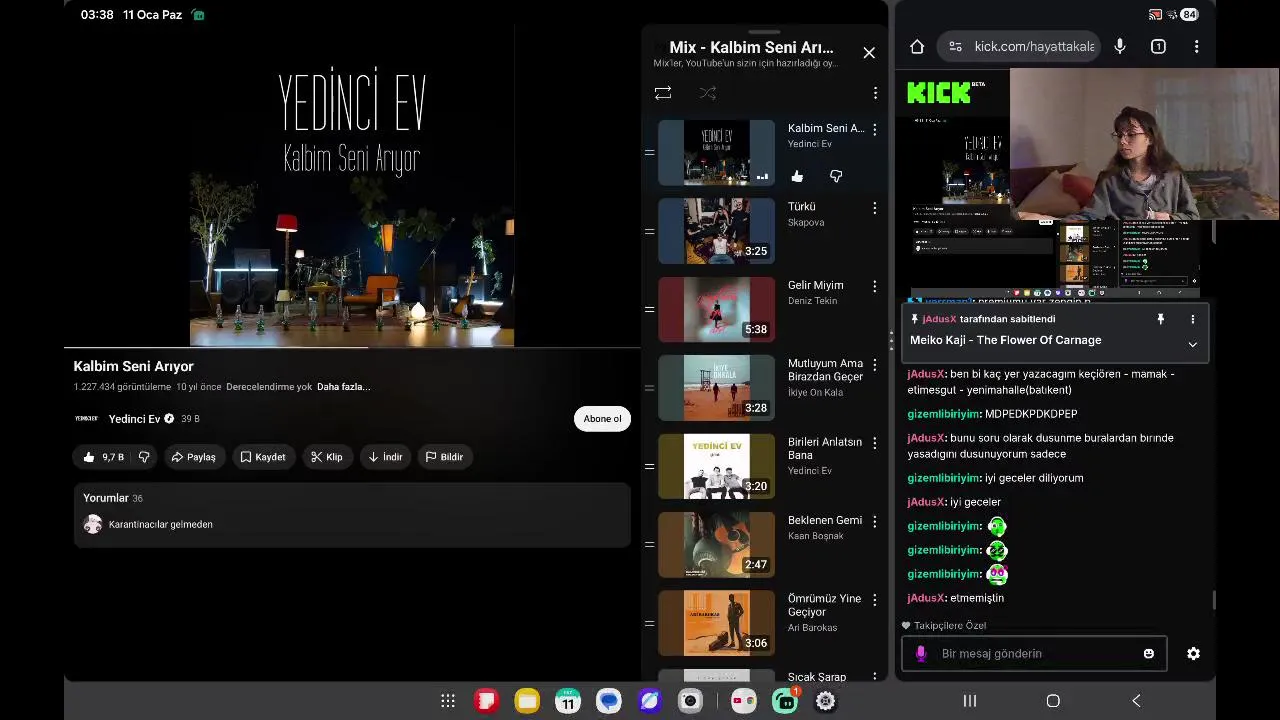Screen dimensions: 1280x720
Task: Open the Samsung Internet browser icon
Action: pos(650,701)
